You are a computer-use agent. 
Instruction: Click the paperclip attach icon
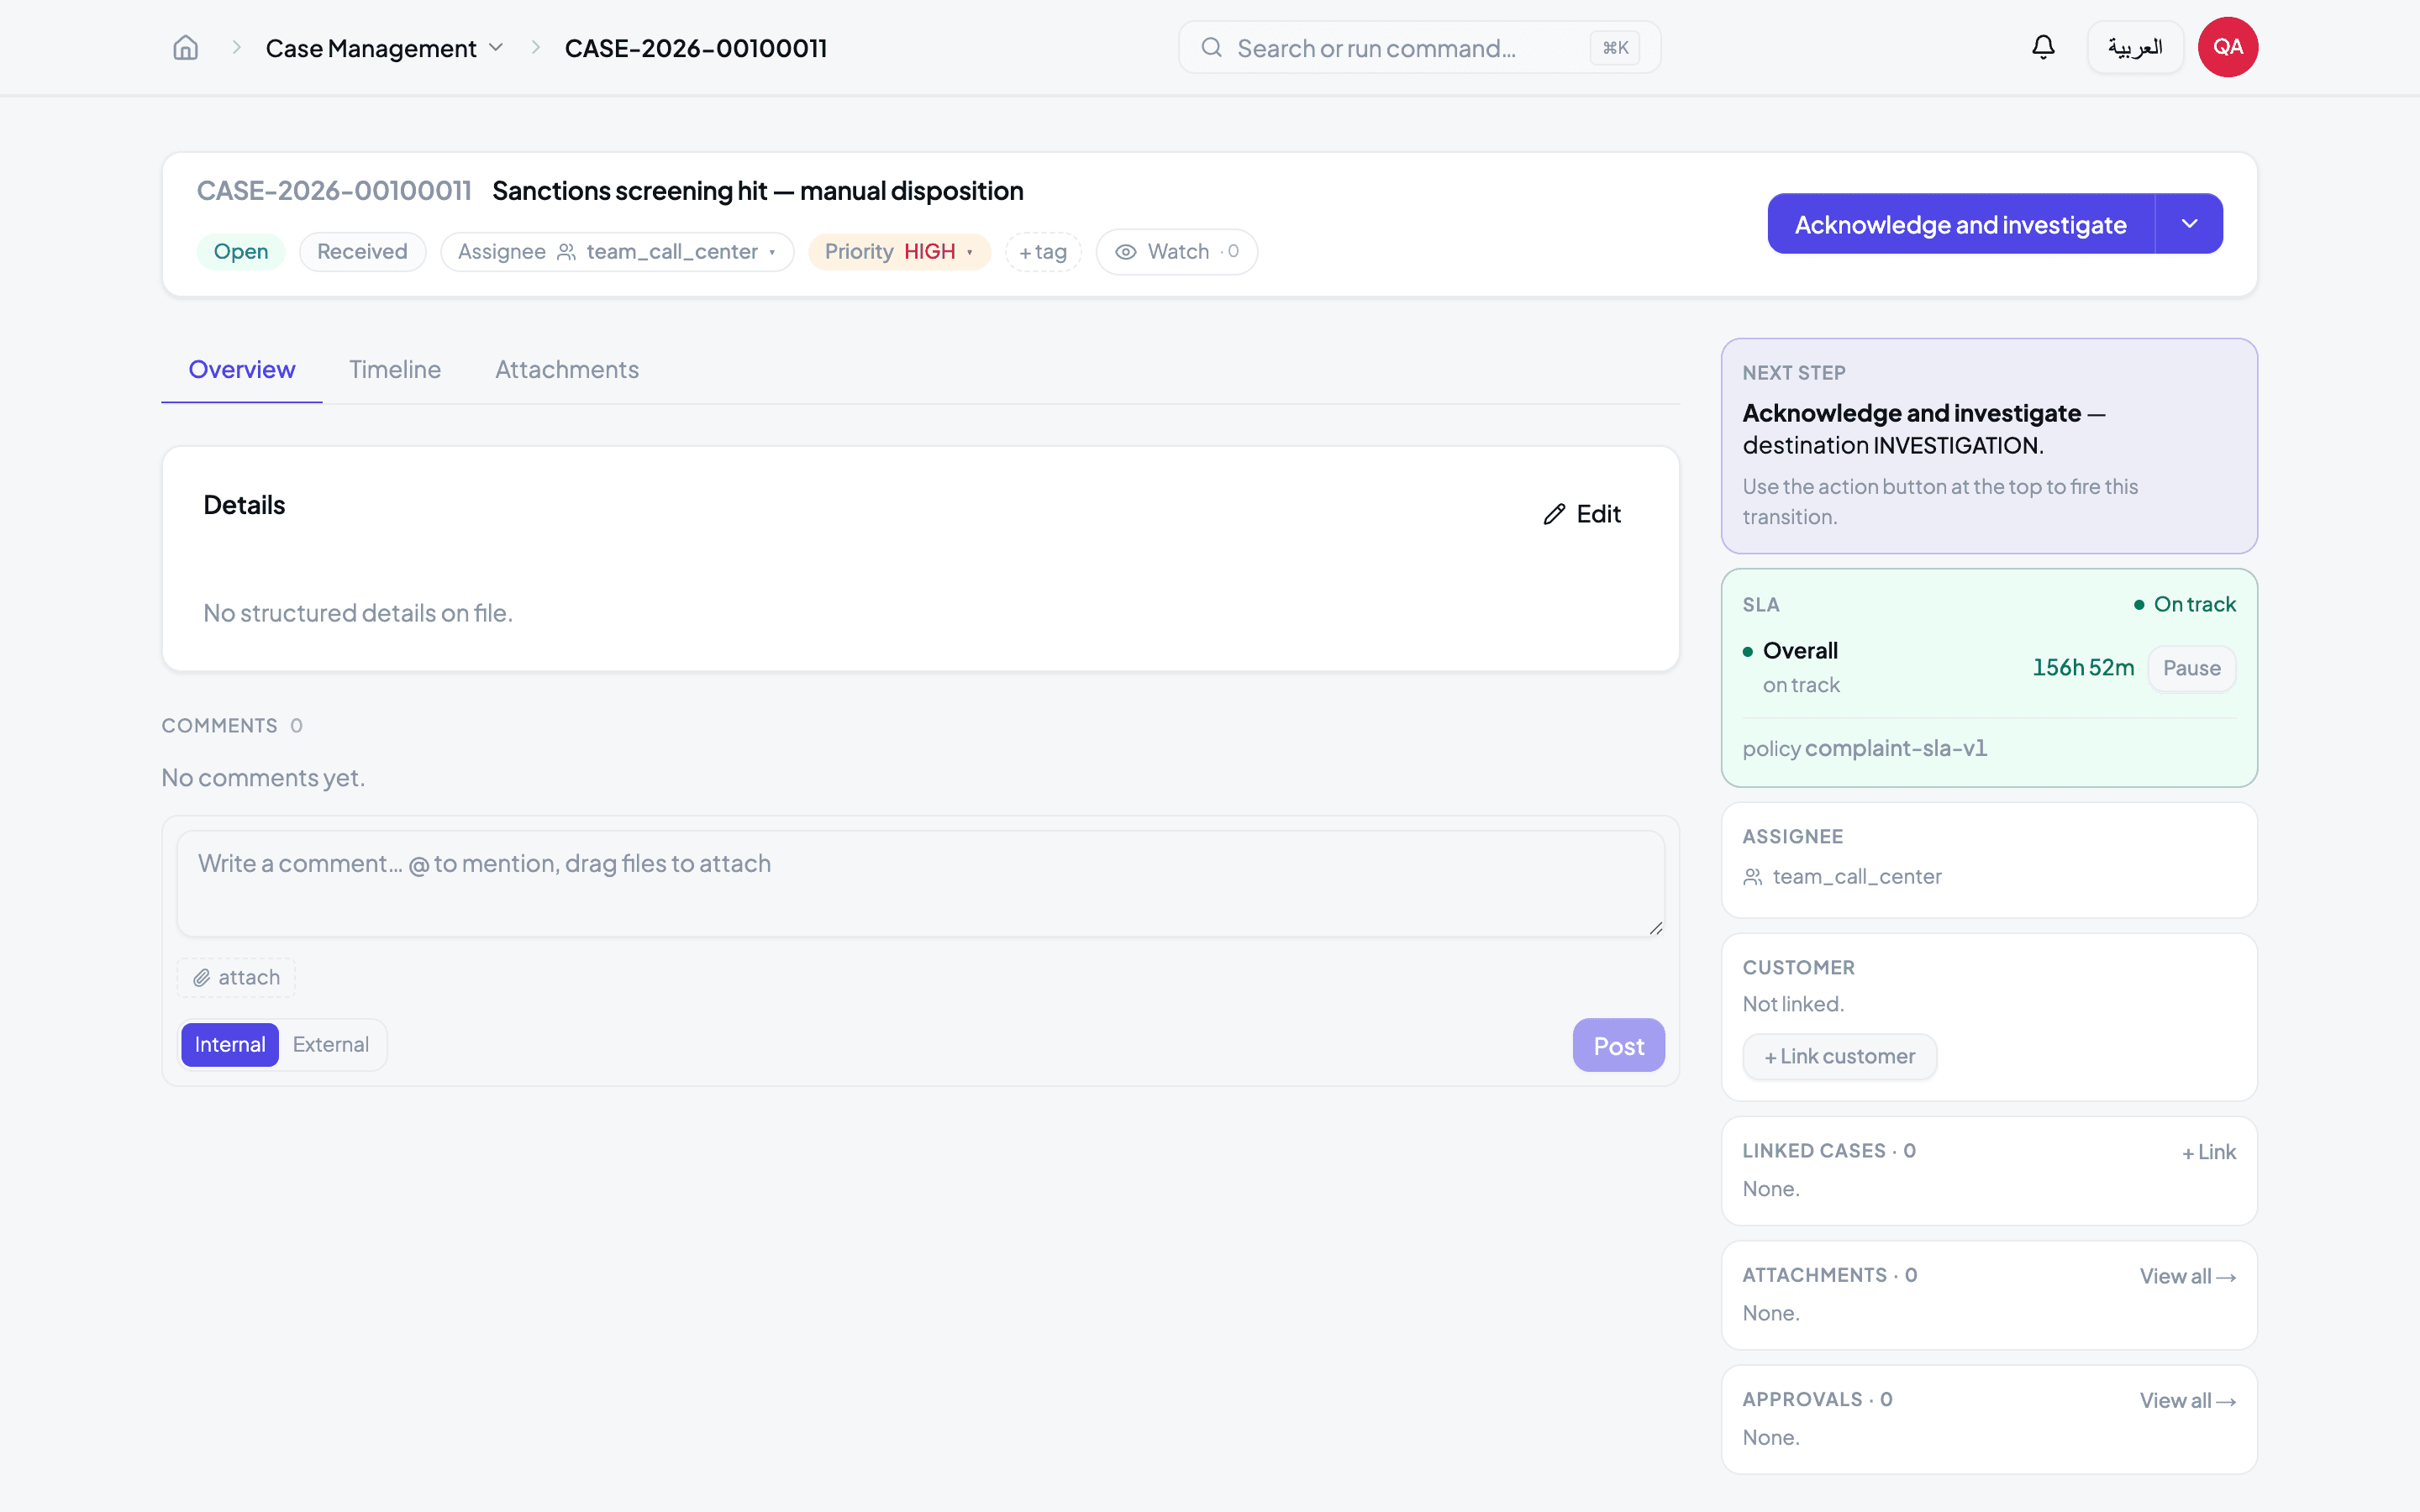coord(201,977)
